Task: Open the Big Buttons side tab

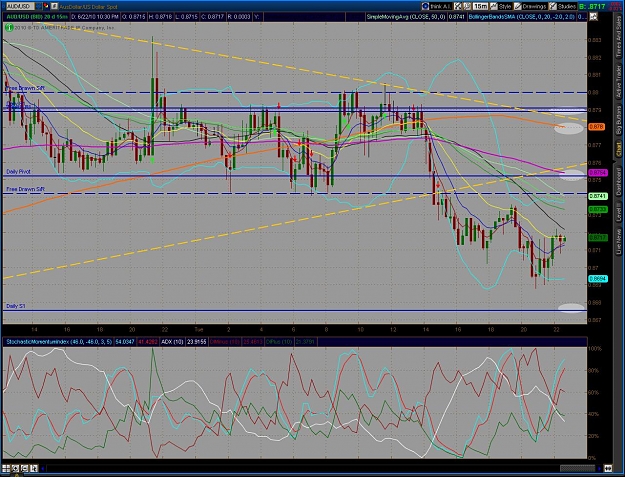Action: [619, 121]
